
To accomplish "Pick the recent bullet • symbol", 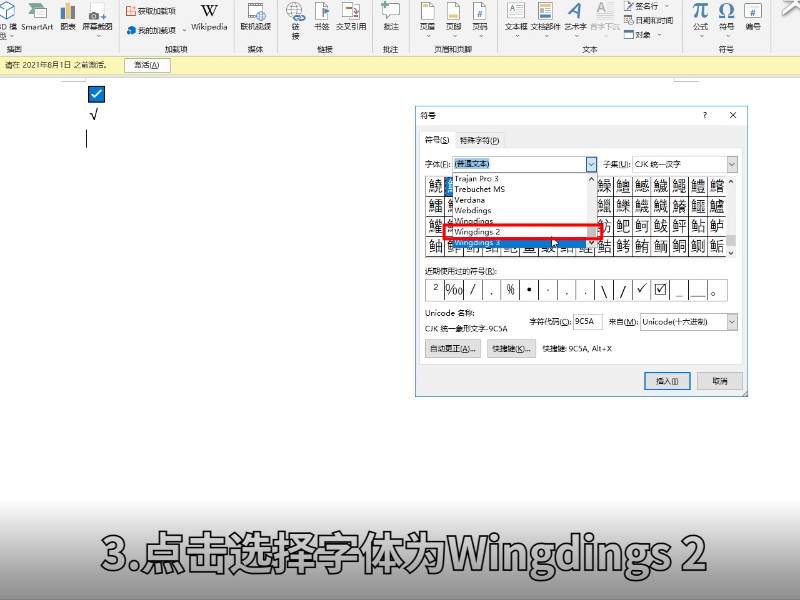I will [x=529, y=290].
